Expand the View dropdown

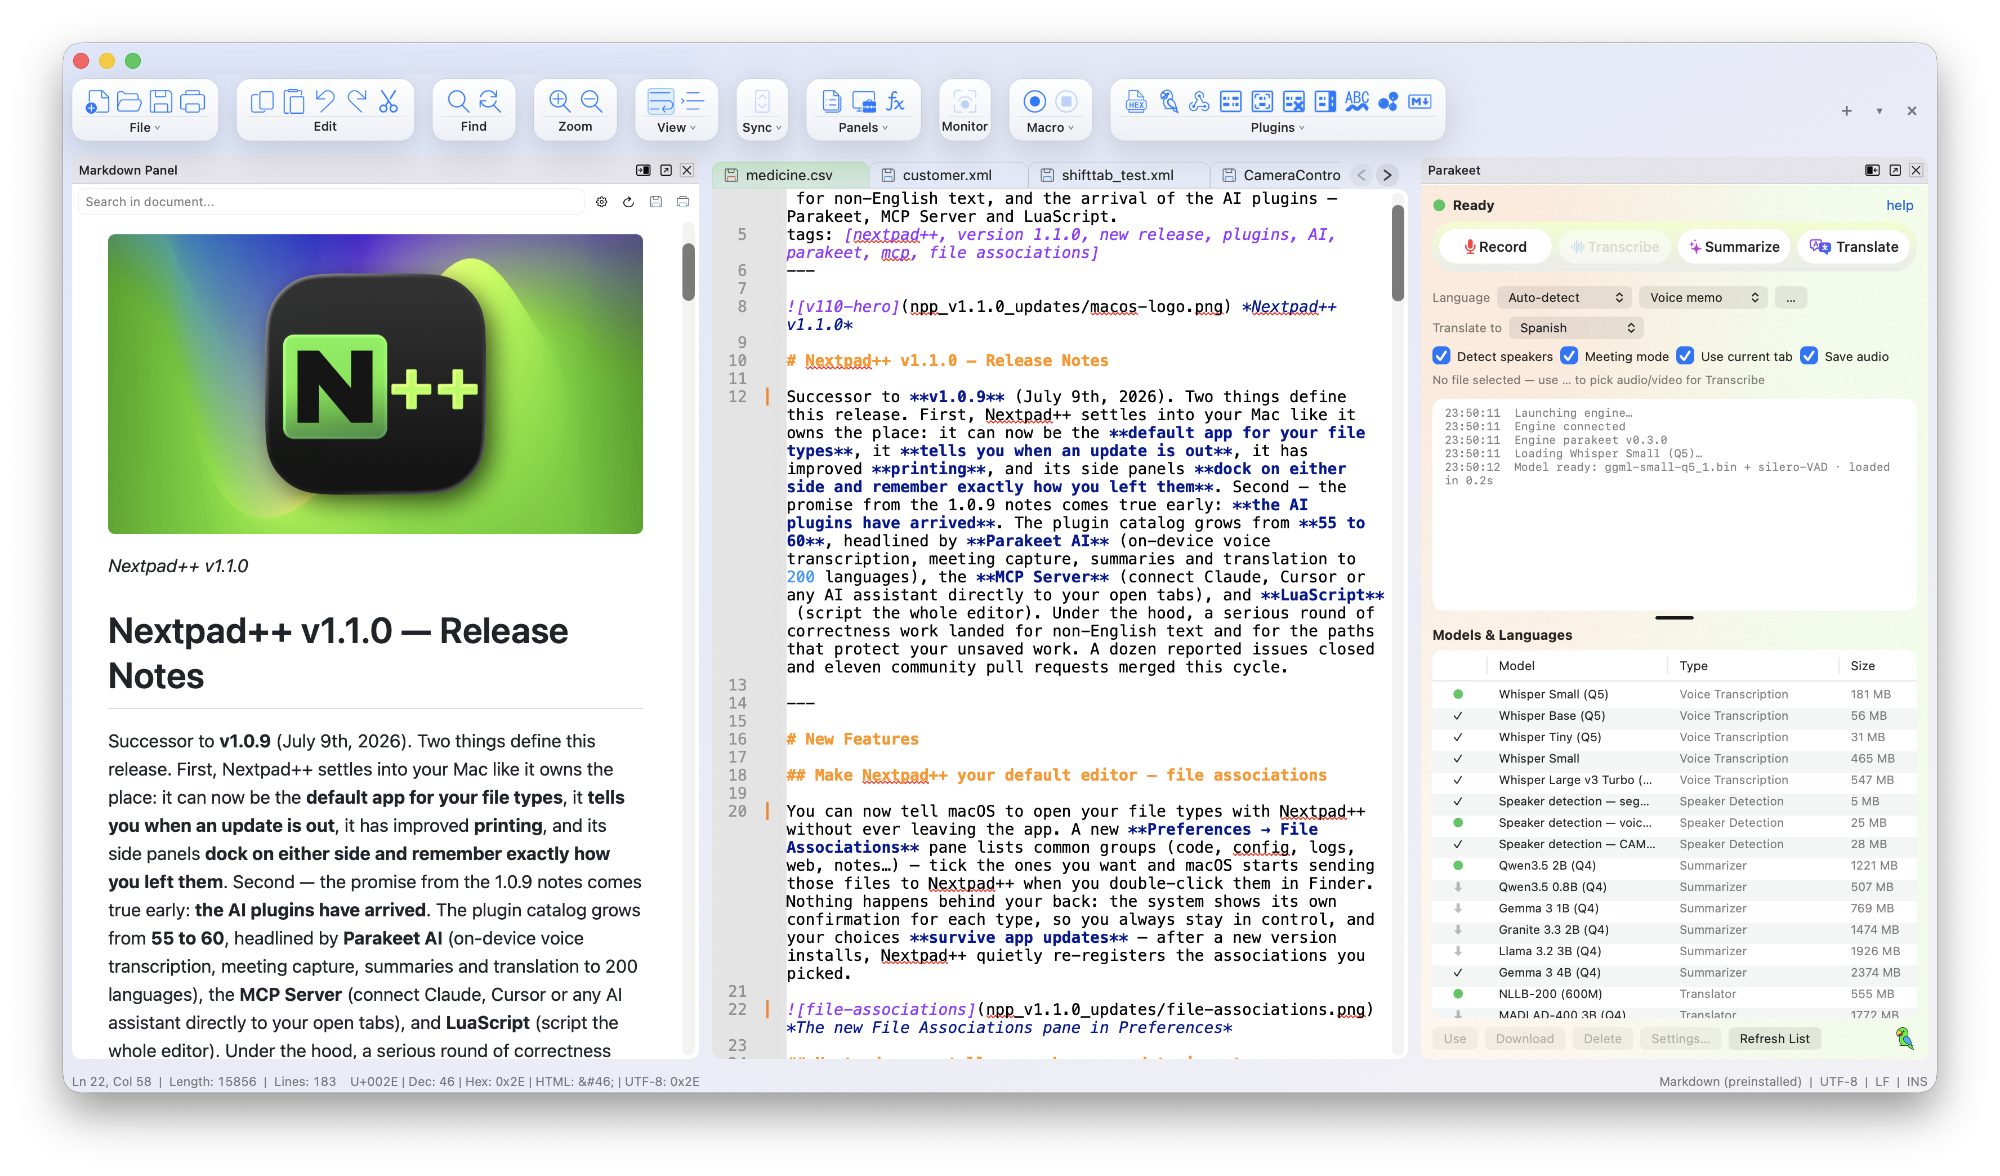click(676, 128)
